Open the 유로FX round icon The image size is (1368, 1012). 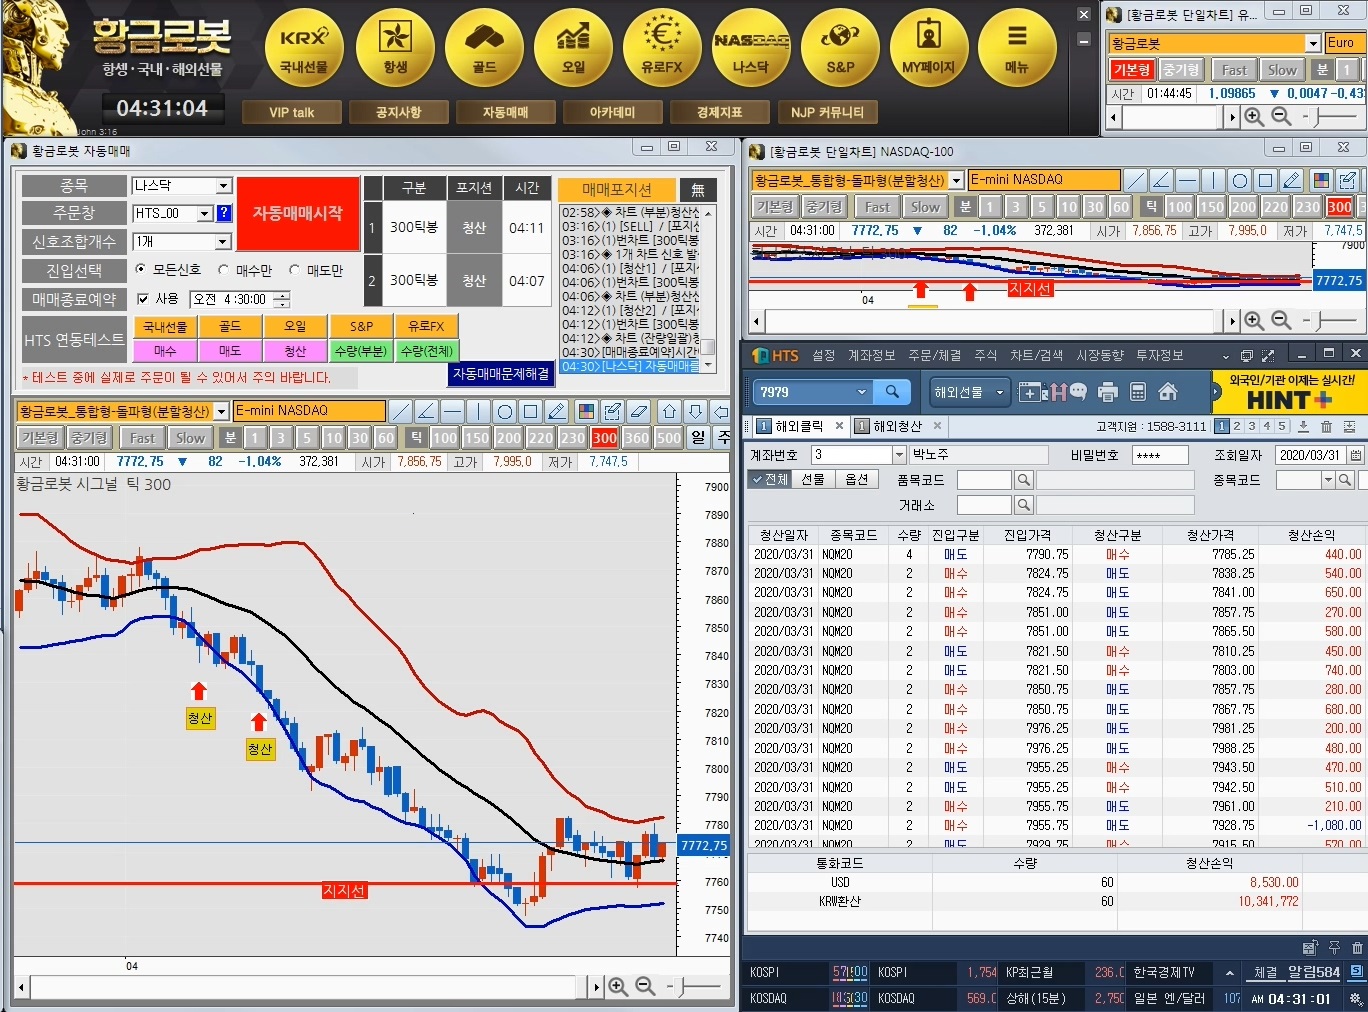(662, 48)
